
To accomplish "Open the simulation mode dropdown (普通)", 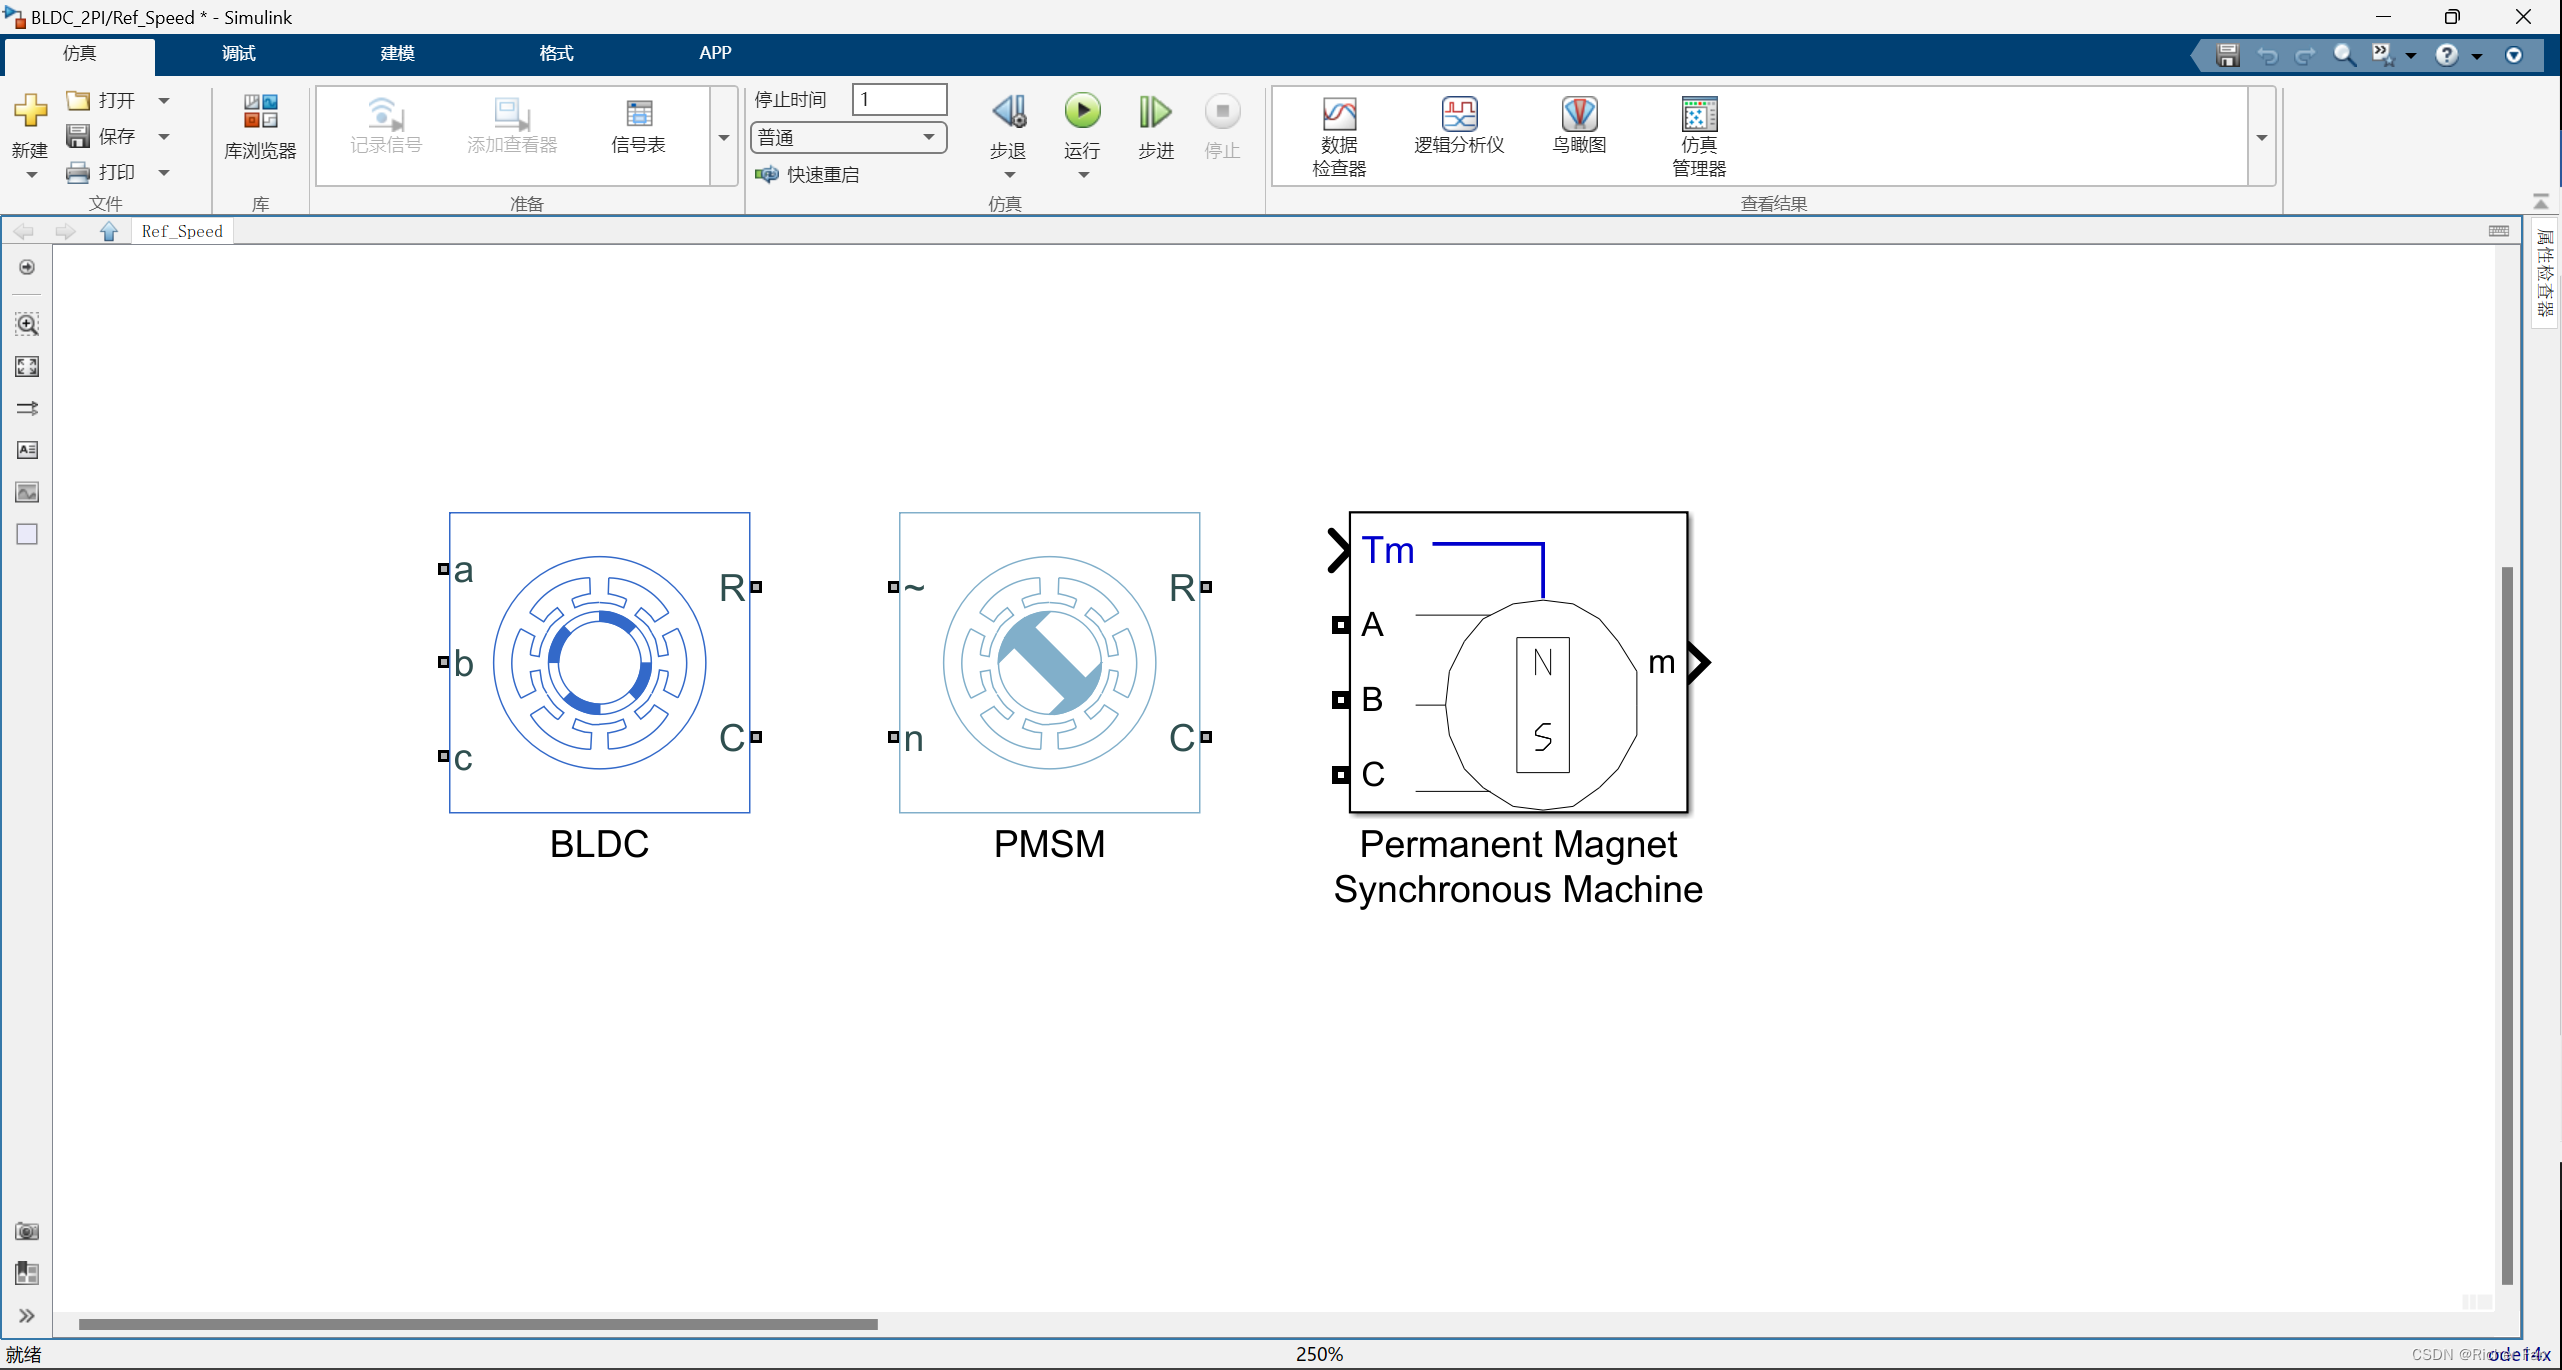I will (848, 137).
